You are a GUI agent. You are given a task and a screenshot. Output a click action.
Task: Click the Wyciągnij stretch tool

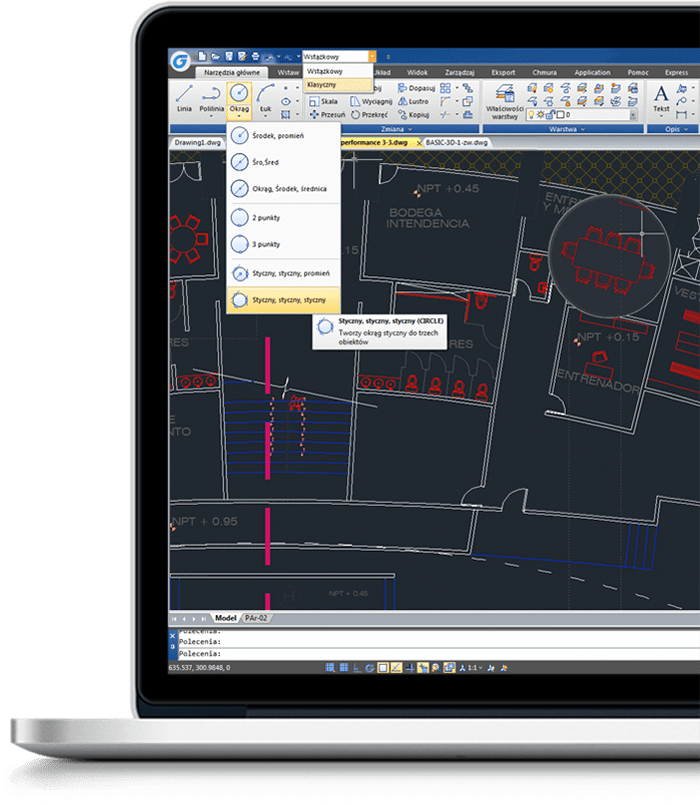point(371,102)
